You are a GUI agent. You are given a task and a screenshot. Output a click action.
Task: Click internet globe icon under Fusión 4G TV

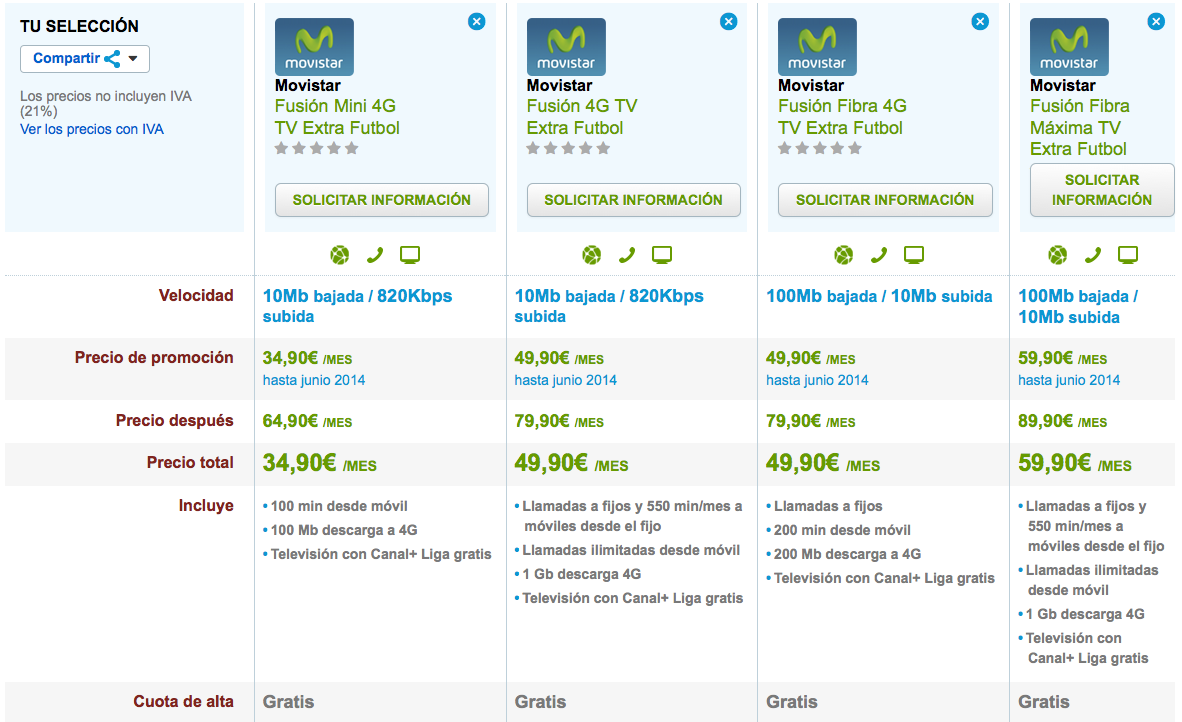592,255
